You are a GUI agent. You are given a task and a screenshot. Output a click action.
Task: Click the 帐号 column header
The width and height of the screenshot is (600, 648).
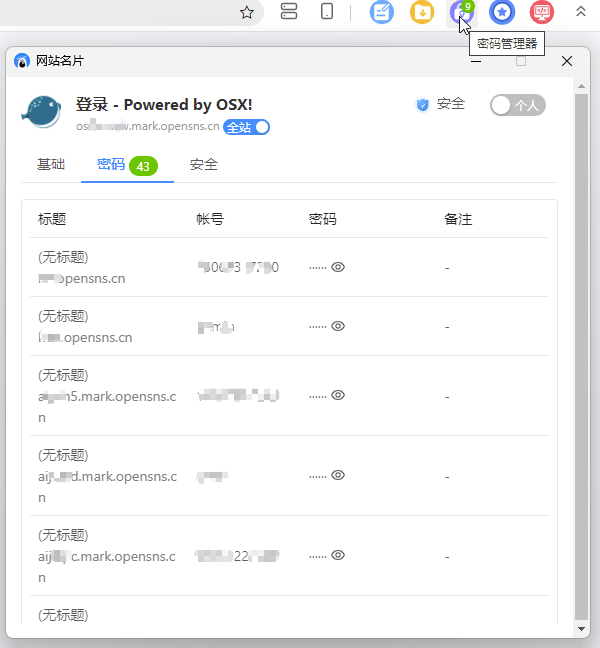210,219
